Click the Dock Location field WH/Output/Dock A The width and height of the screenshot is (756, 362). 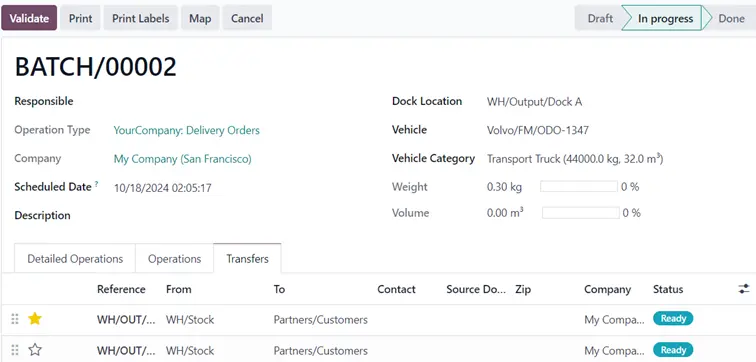point(534,102)
